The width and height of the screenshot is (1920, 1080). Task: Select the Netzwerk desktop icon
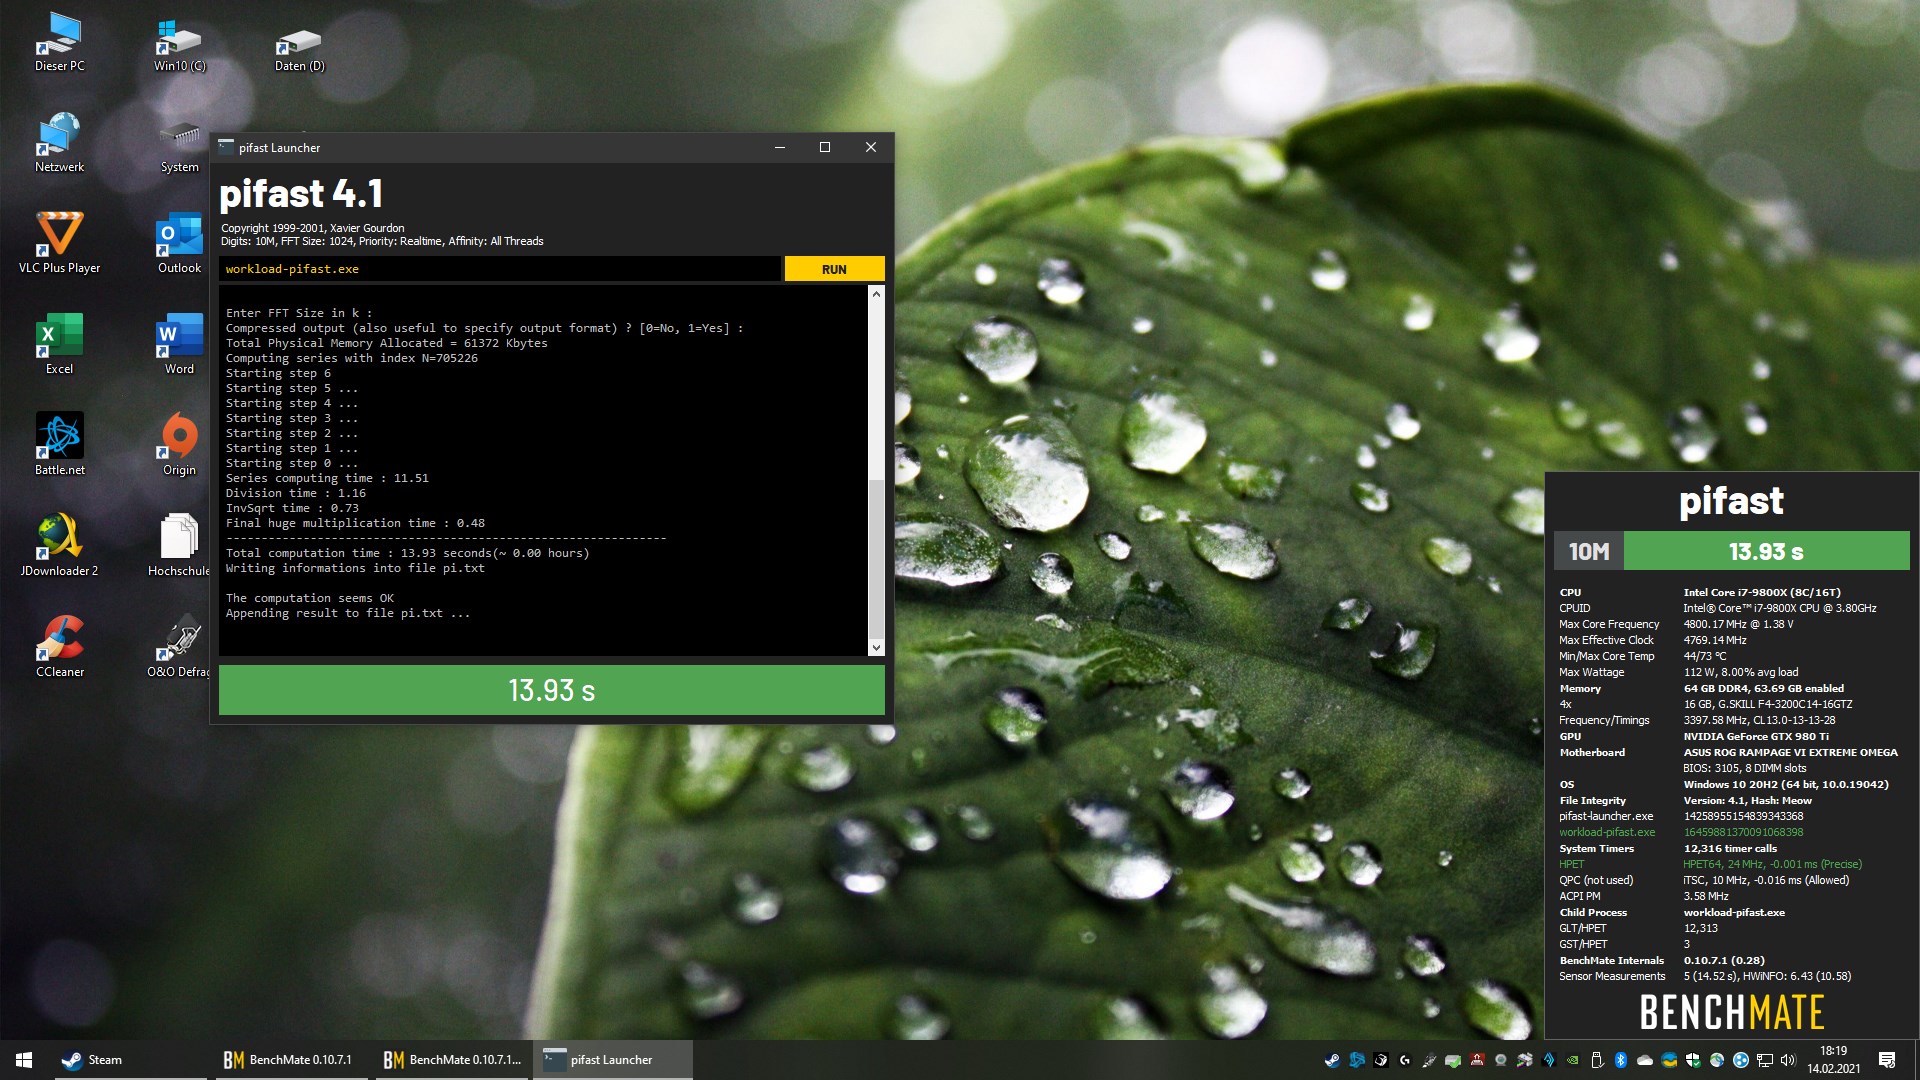pyautogui.click(x=60, y=143)
